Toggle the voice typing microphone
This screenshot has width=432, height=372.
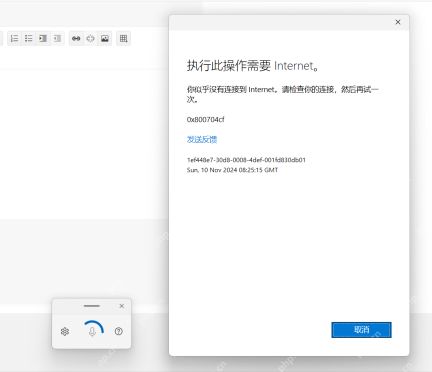pyautogui.click(x=92, y=331)
